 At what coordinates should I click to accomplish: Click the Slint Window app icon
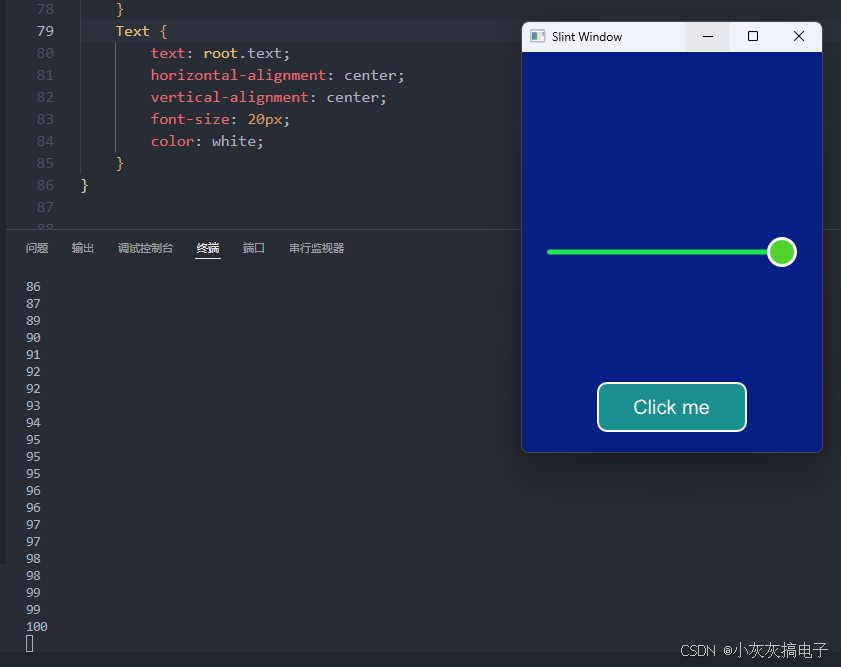537,36
